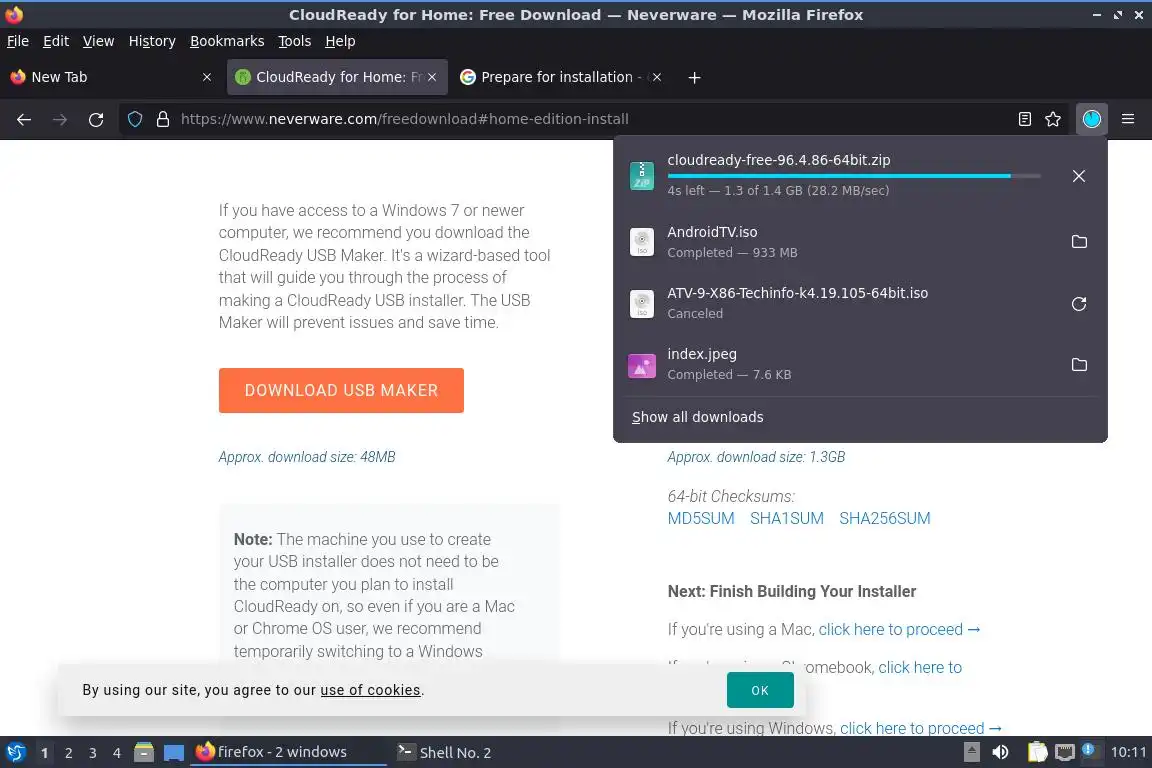1152x768 pixels.
Task: Click the clipboard tray icon
Action: click(1037, 753)
